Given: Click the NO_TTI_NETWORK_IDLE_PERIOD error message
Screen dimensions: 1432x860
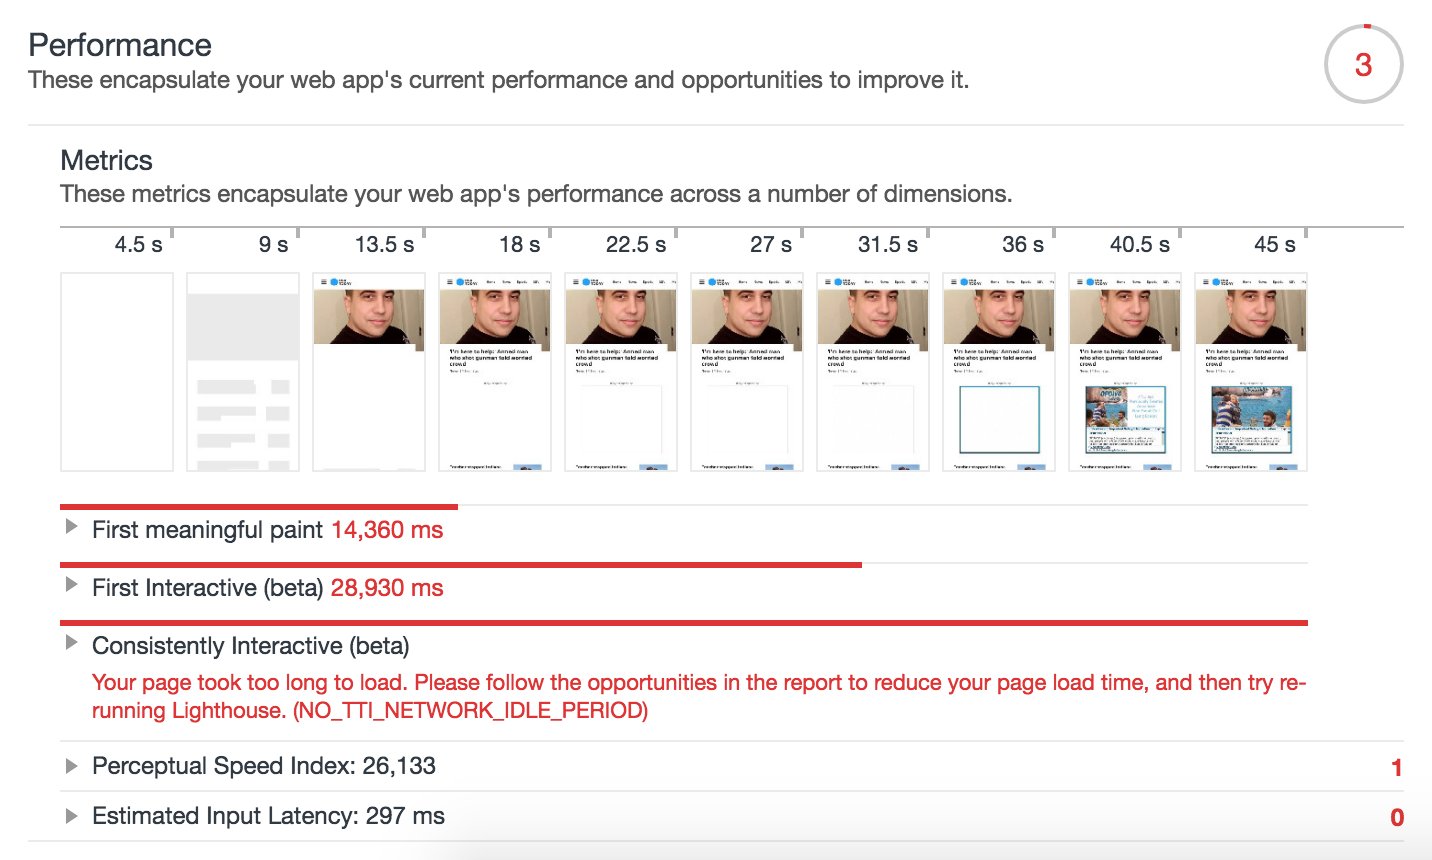Looking at the screenshot, I should (698, 697).
